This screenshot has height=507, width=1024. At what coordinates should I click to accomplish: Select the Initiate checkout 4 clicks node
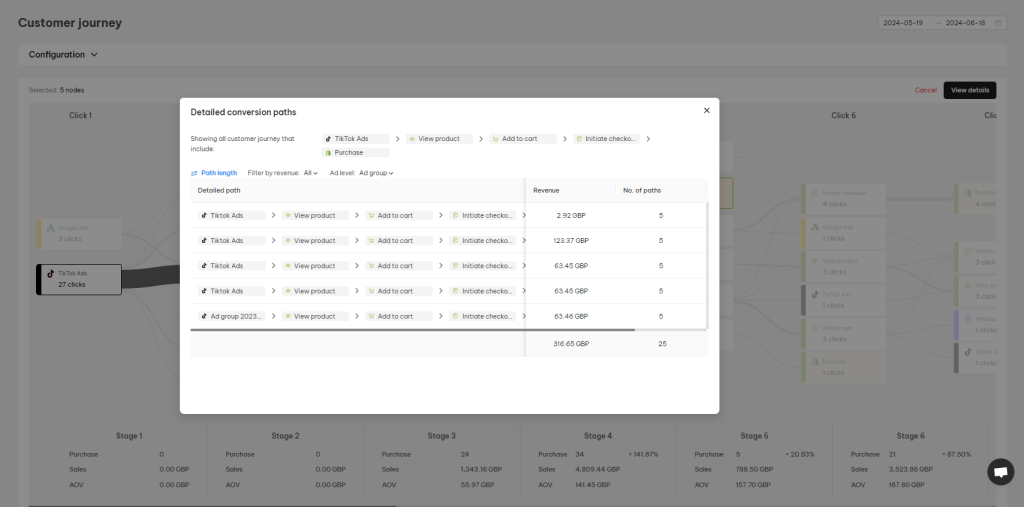[x=843, y=199]
